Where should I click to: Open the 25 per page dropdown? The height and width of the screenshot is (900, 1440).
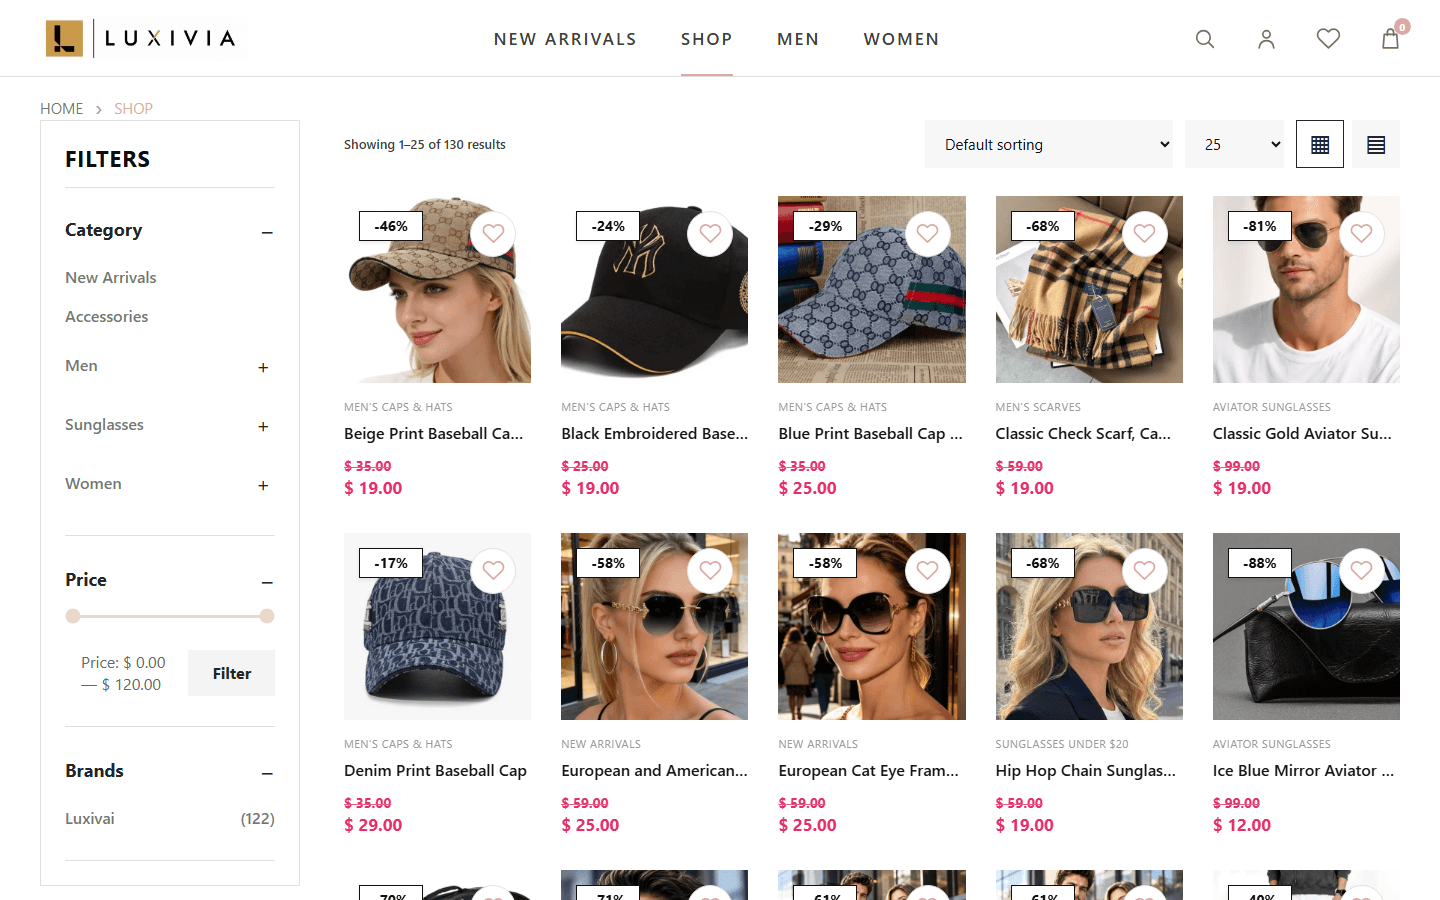click(x=1234, y=144)
